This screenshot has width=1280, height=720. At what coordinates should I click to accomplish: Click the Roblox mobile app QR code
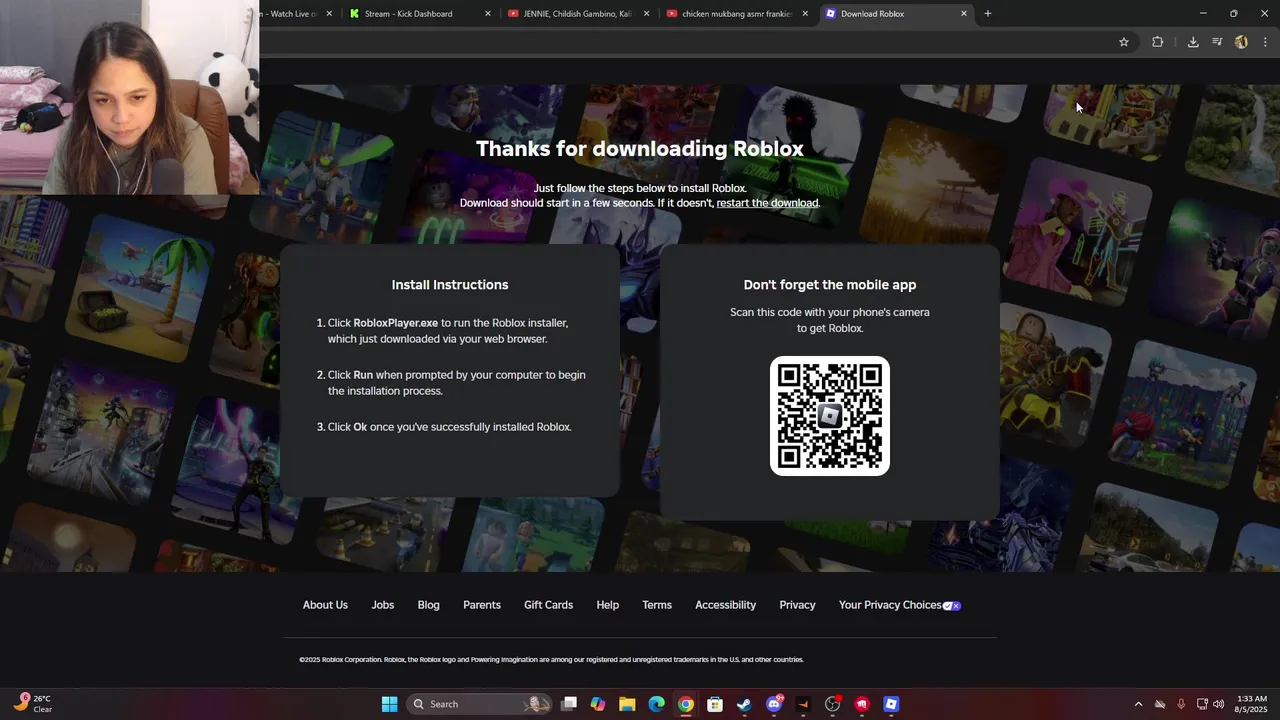tap(830, 416)
